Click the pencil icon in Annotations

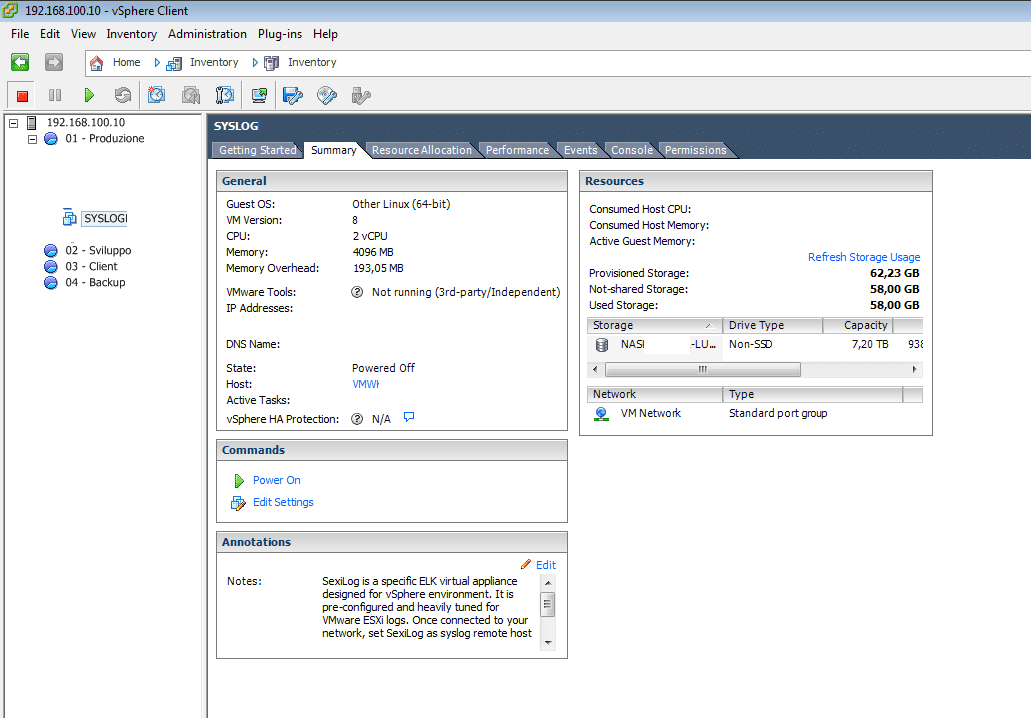coord(526,564)
